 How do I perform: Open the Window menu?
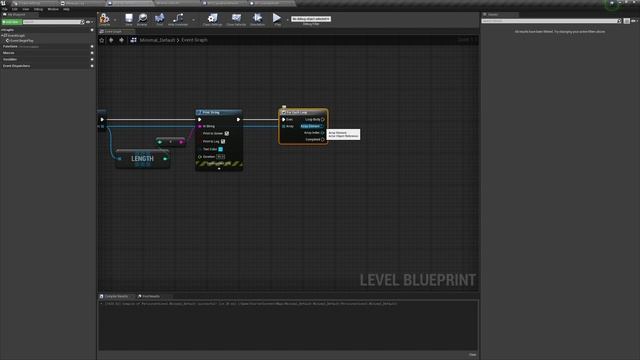[53, 9]
